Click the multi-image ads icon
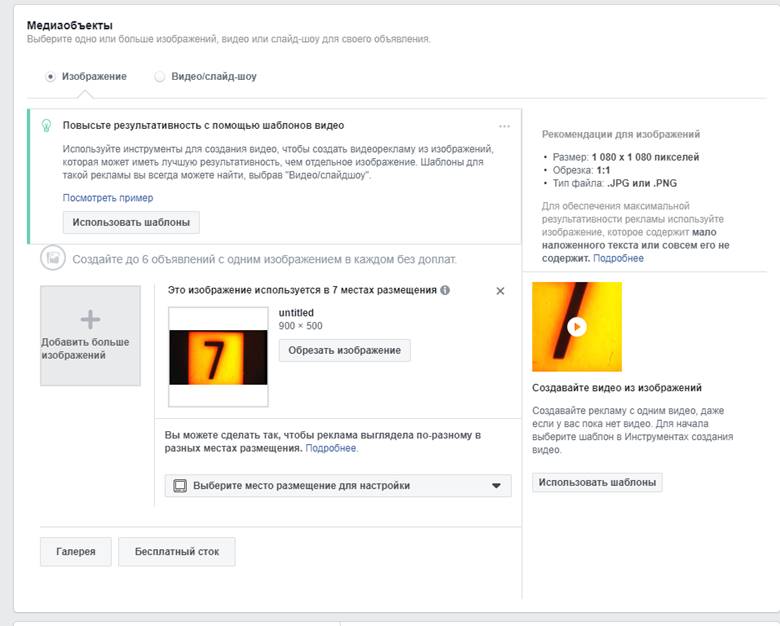Viewport: 780px width, 626px height. 53,259
